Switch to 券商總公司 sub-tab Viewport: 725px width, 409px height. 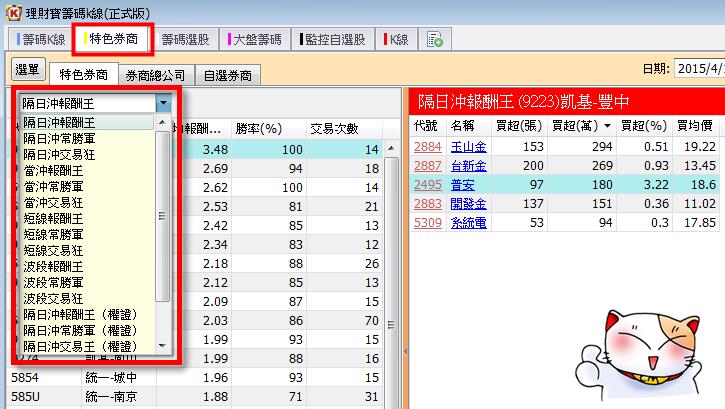pos(157,75)
